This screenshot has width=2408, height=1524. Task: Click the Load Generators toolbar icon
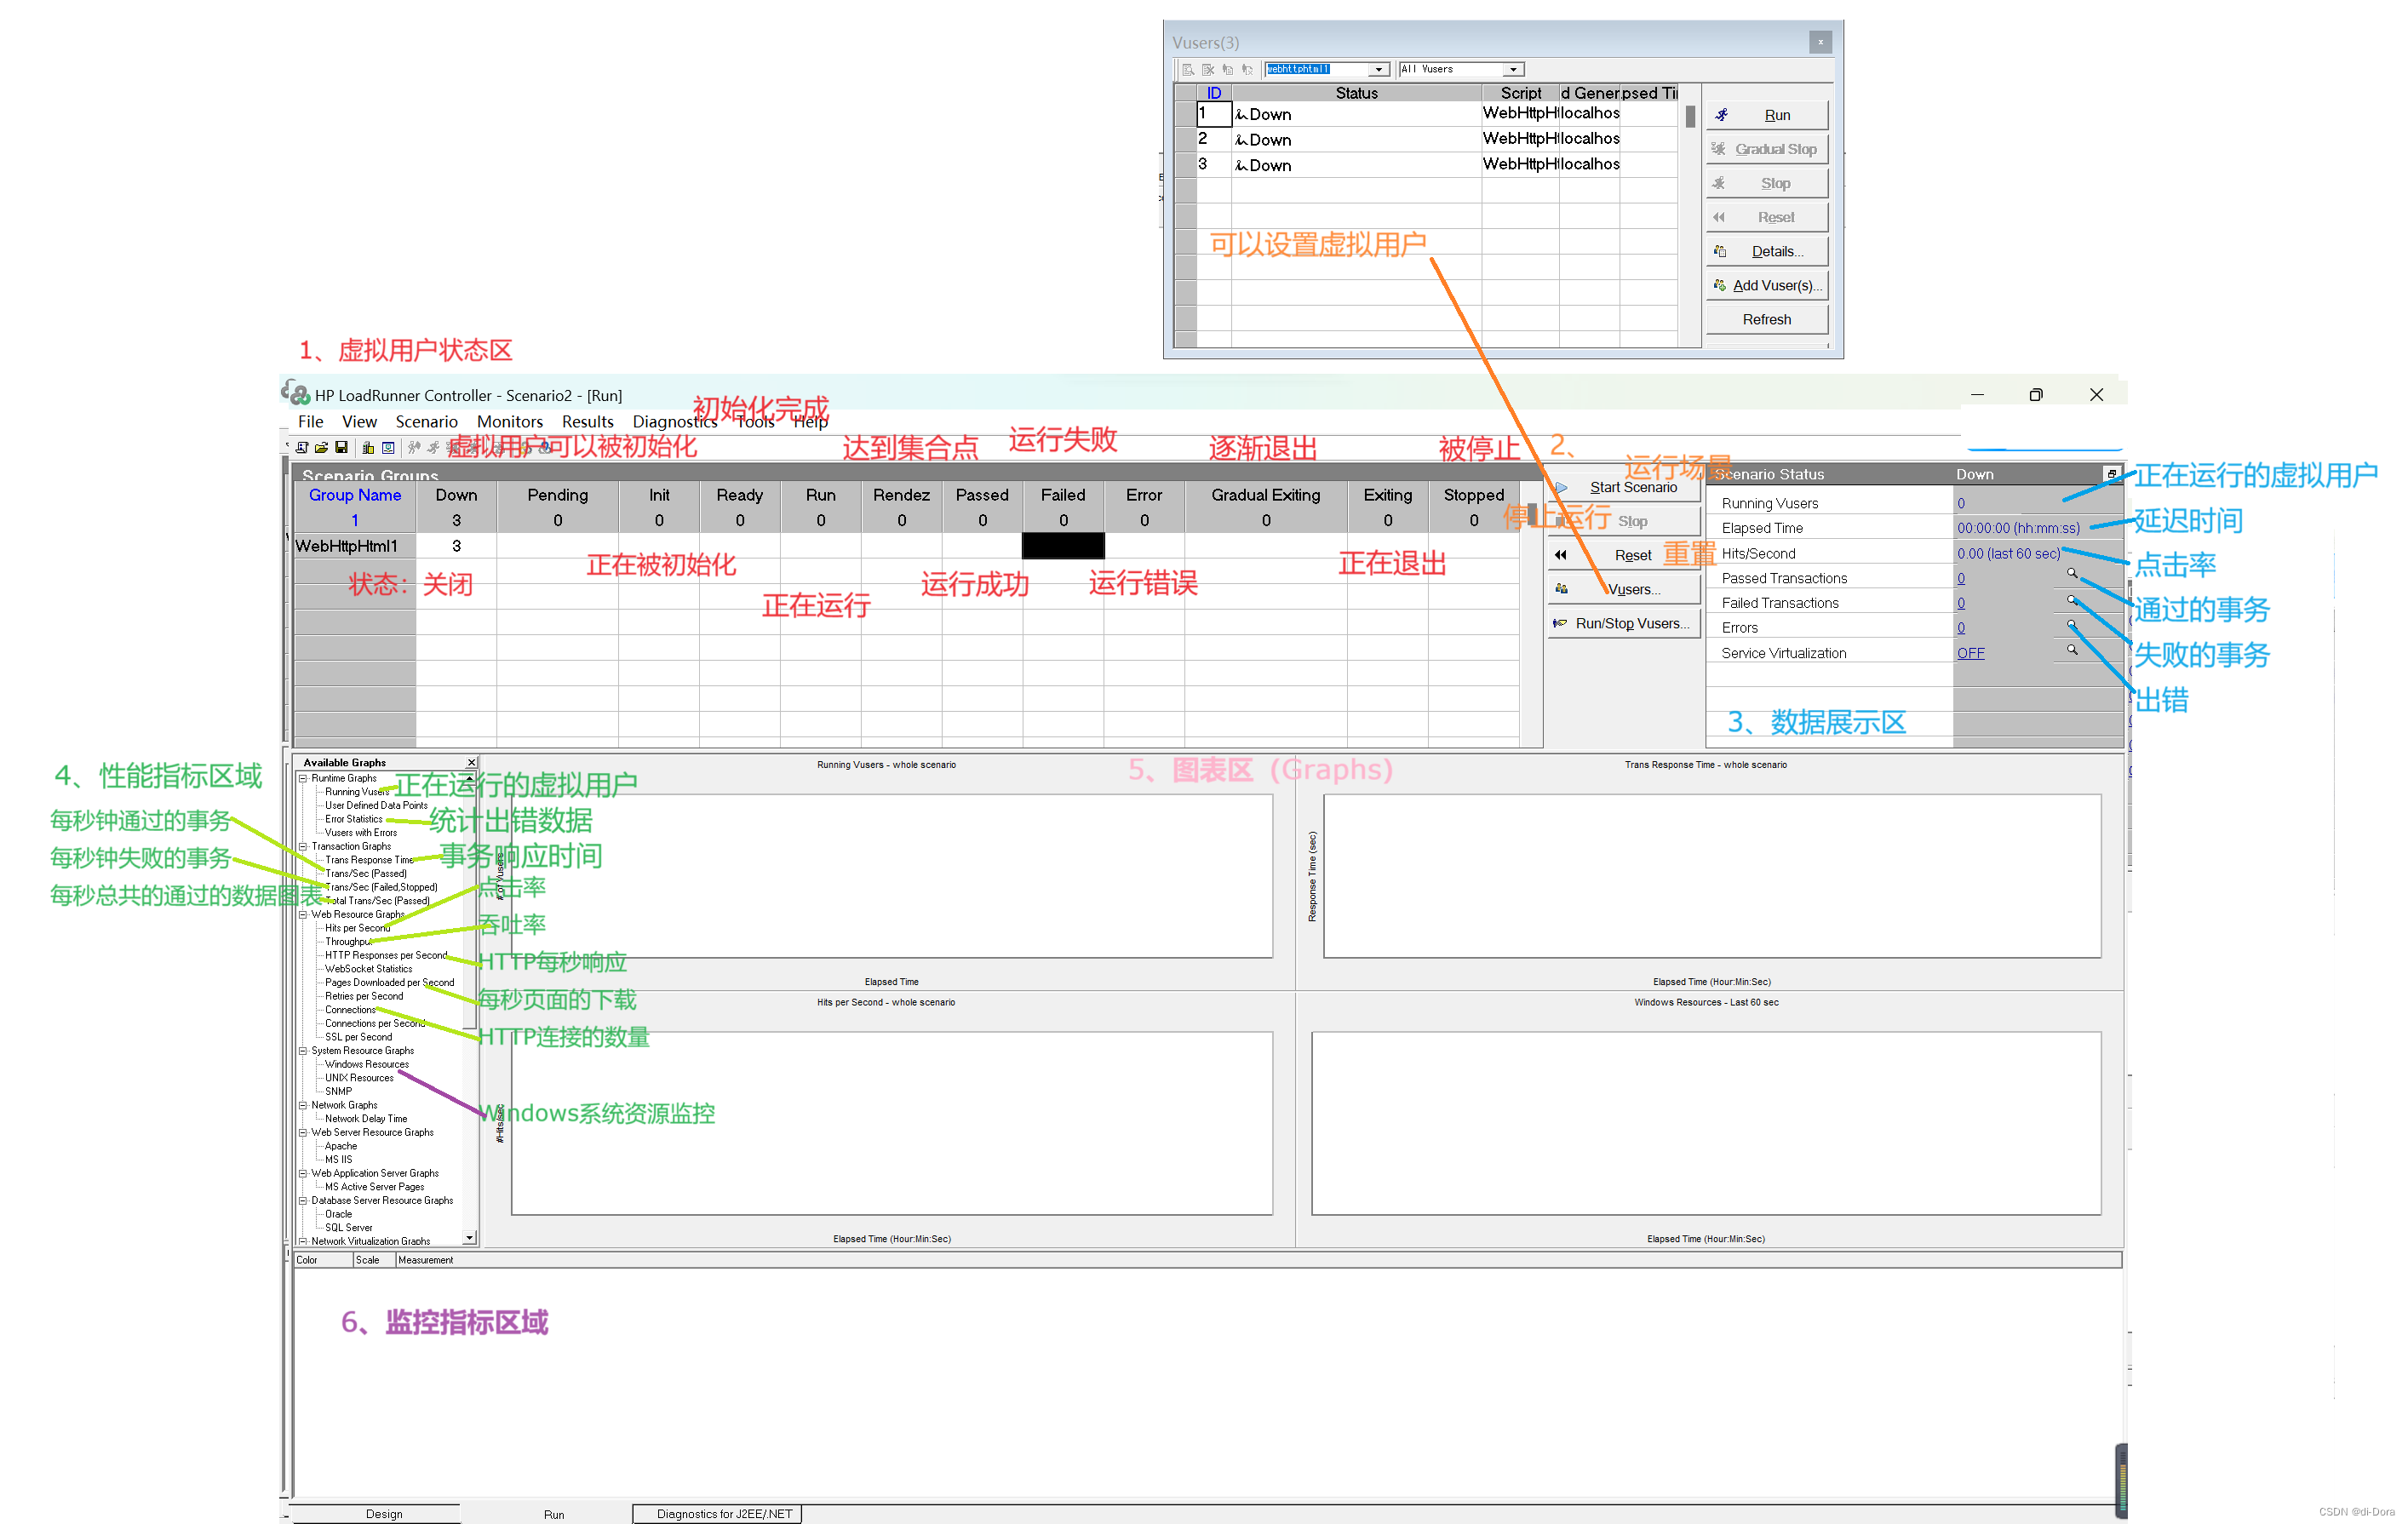[x=368, y=448]
